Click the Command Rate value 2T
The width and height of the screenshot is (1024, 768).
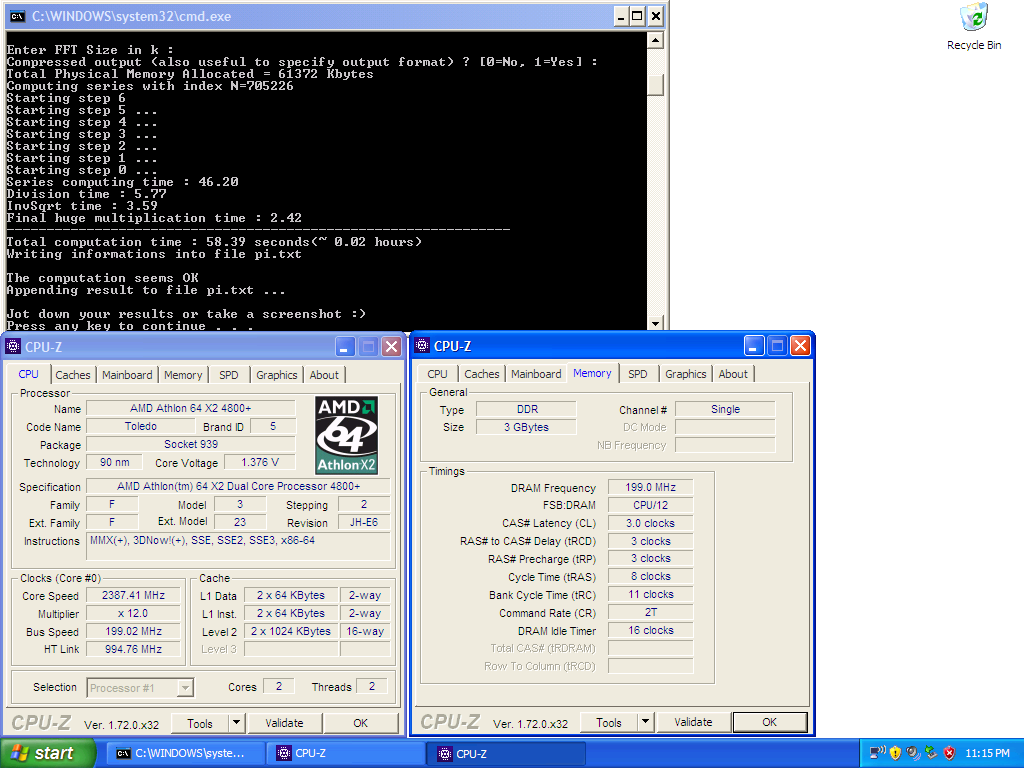click(650, 613)
